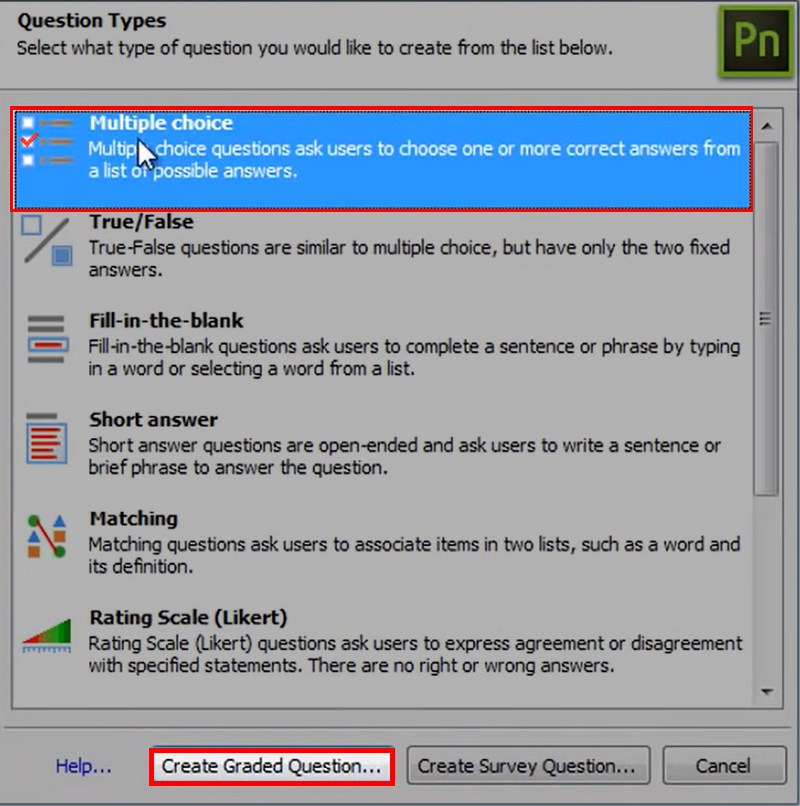The height and width of the screenshot is (806, 800).
Task: Click the True/False question type icon
Action: 47,240
